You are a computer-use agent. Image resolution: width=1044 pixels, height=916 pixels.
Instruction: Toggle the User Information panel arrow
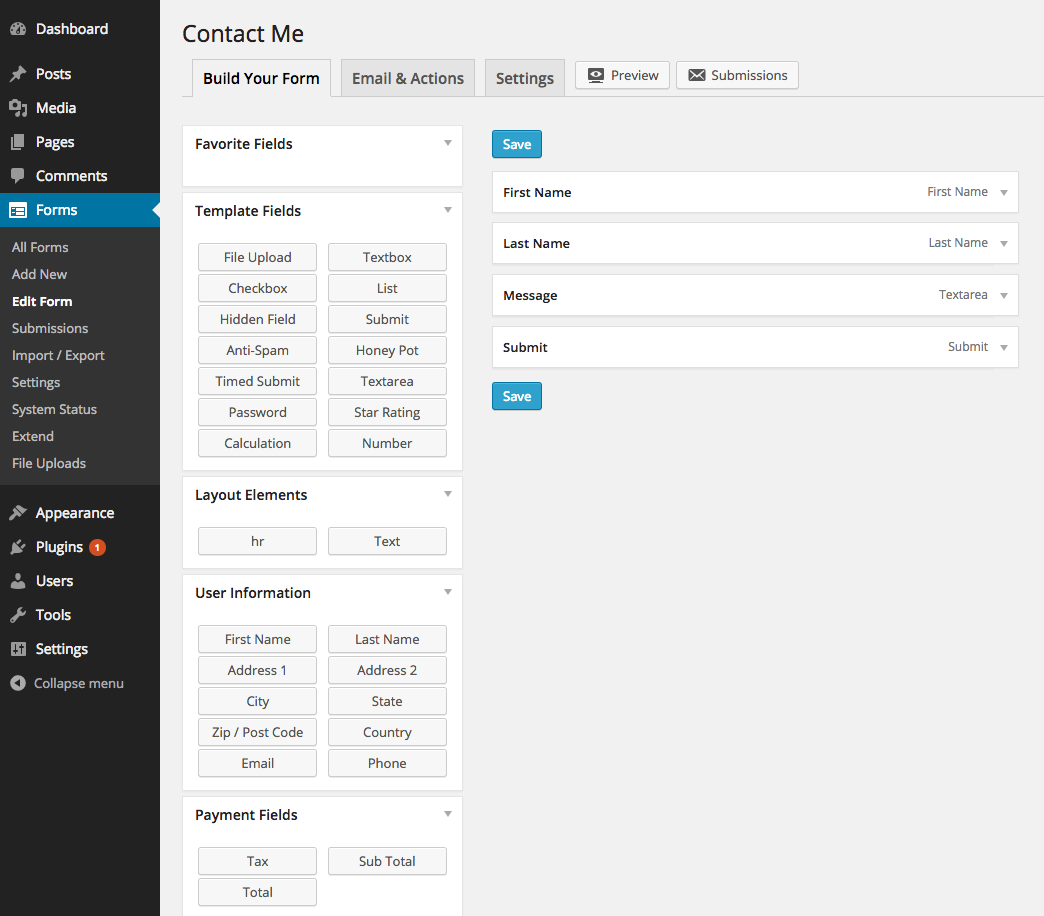447,592
